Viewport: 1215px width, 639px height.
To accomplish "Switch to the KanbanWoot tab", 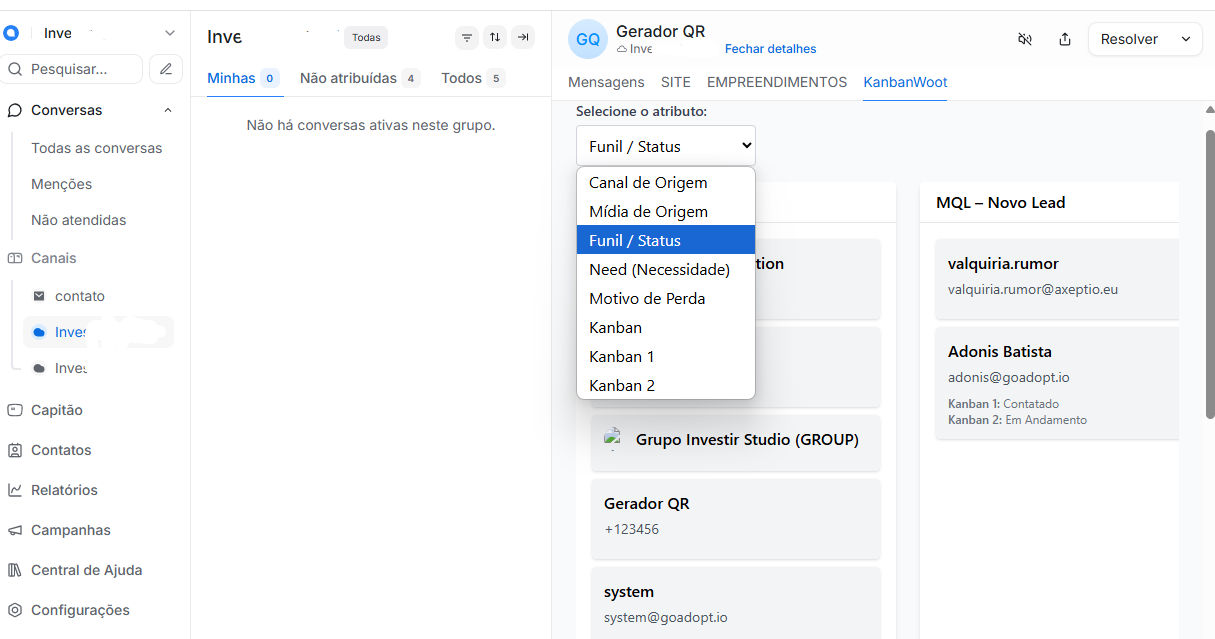I will click(x=906, y=82).
